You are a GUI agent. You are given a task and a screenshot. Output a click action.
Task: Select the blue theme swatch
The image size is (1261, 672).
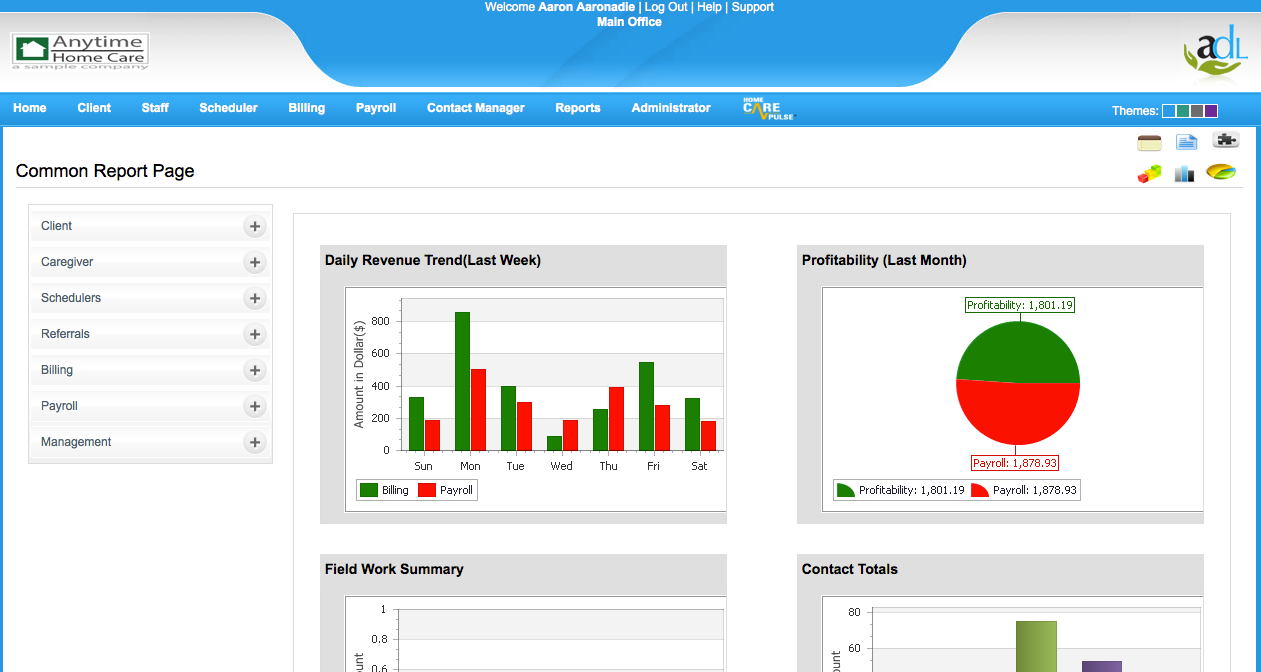point(1169,111)
